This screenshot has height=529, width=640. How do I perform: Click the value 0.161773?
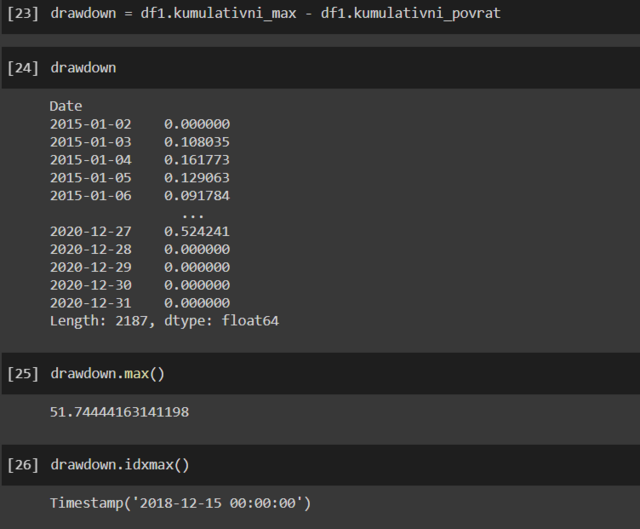coord(197,160)
